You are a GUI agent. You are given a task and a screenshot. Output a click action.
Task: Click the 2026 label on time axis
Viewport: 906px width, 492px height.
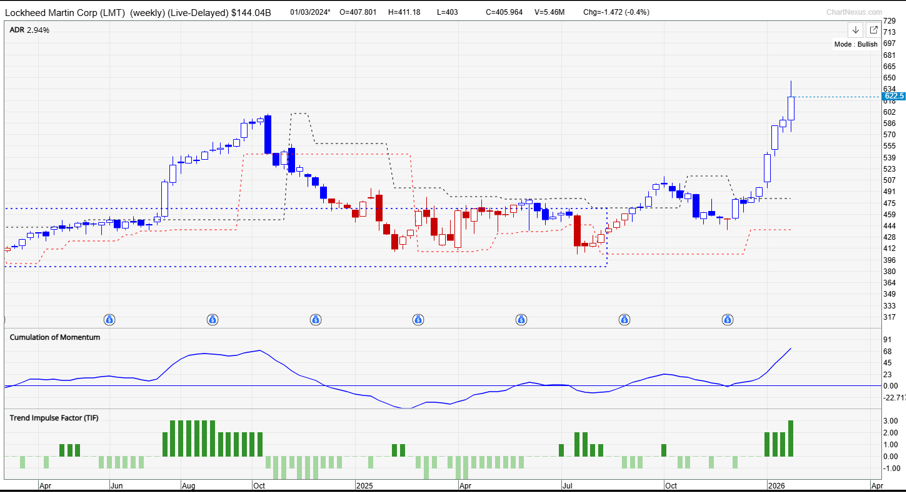point(776,486)
